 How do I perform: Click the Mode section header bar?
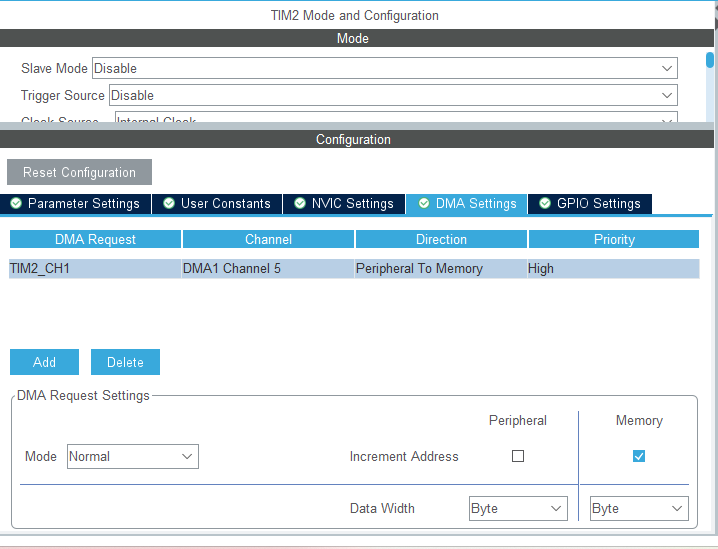[x=357, y=38]
